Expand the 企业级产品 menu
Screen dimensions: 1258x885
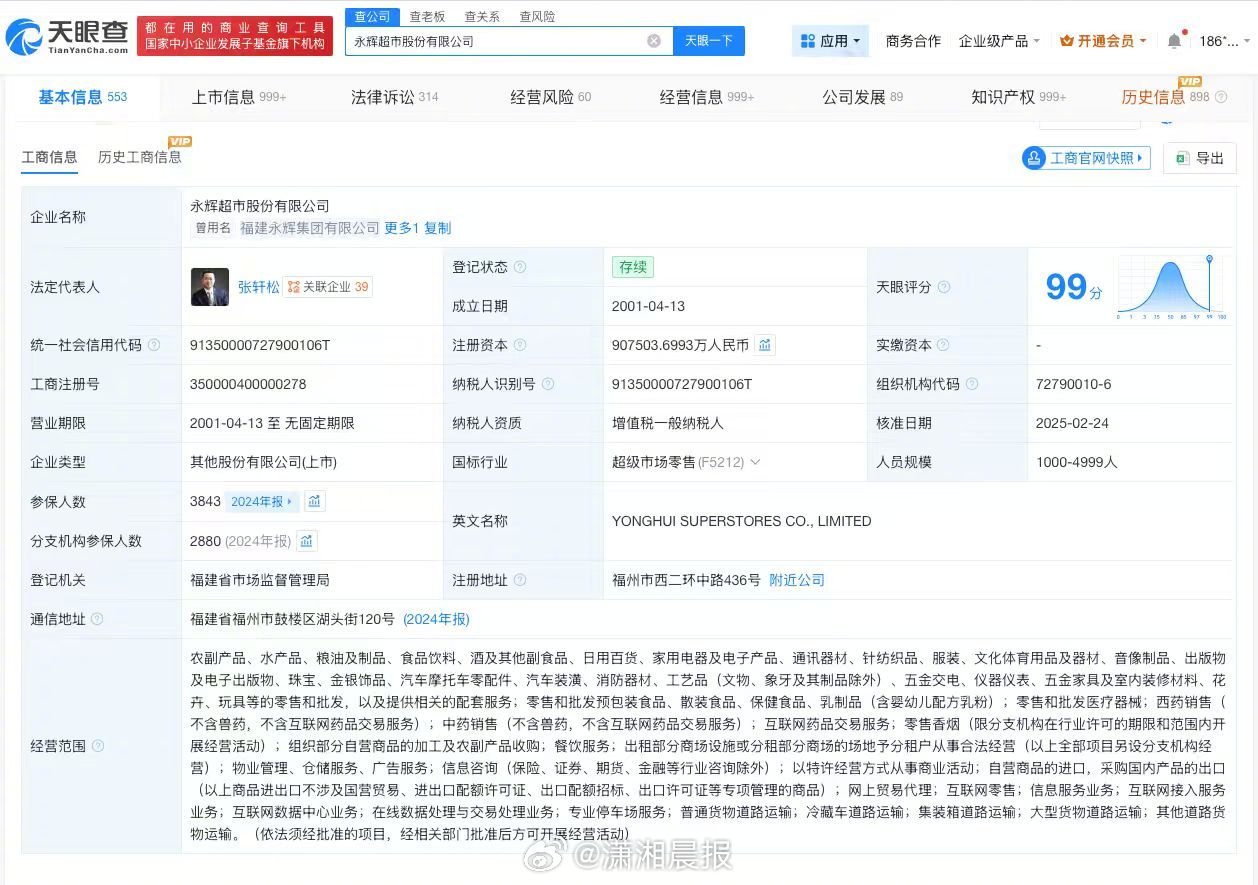999,41
